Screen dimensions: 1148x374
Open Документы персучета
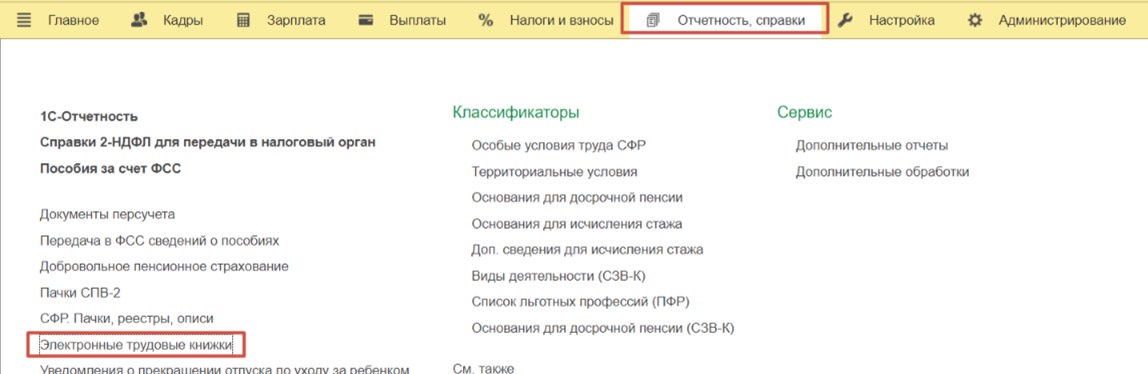(x=108, y=214)
